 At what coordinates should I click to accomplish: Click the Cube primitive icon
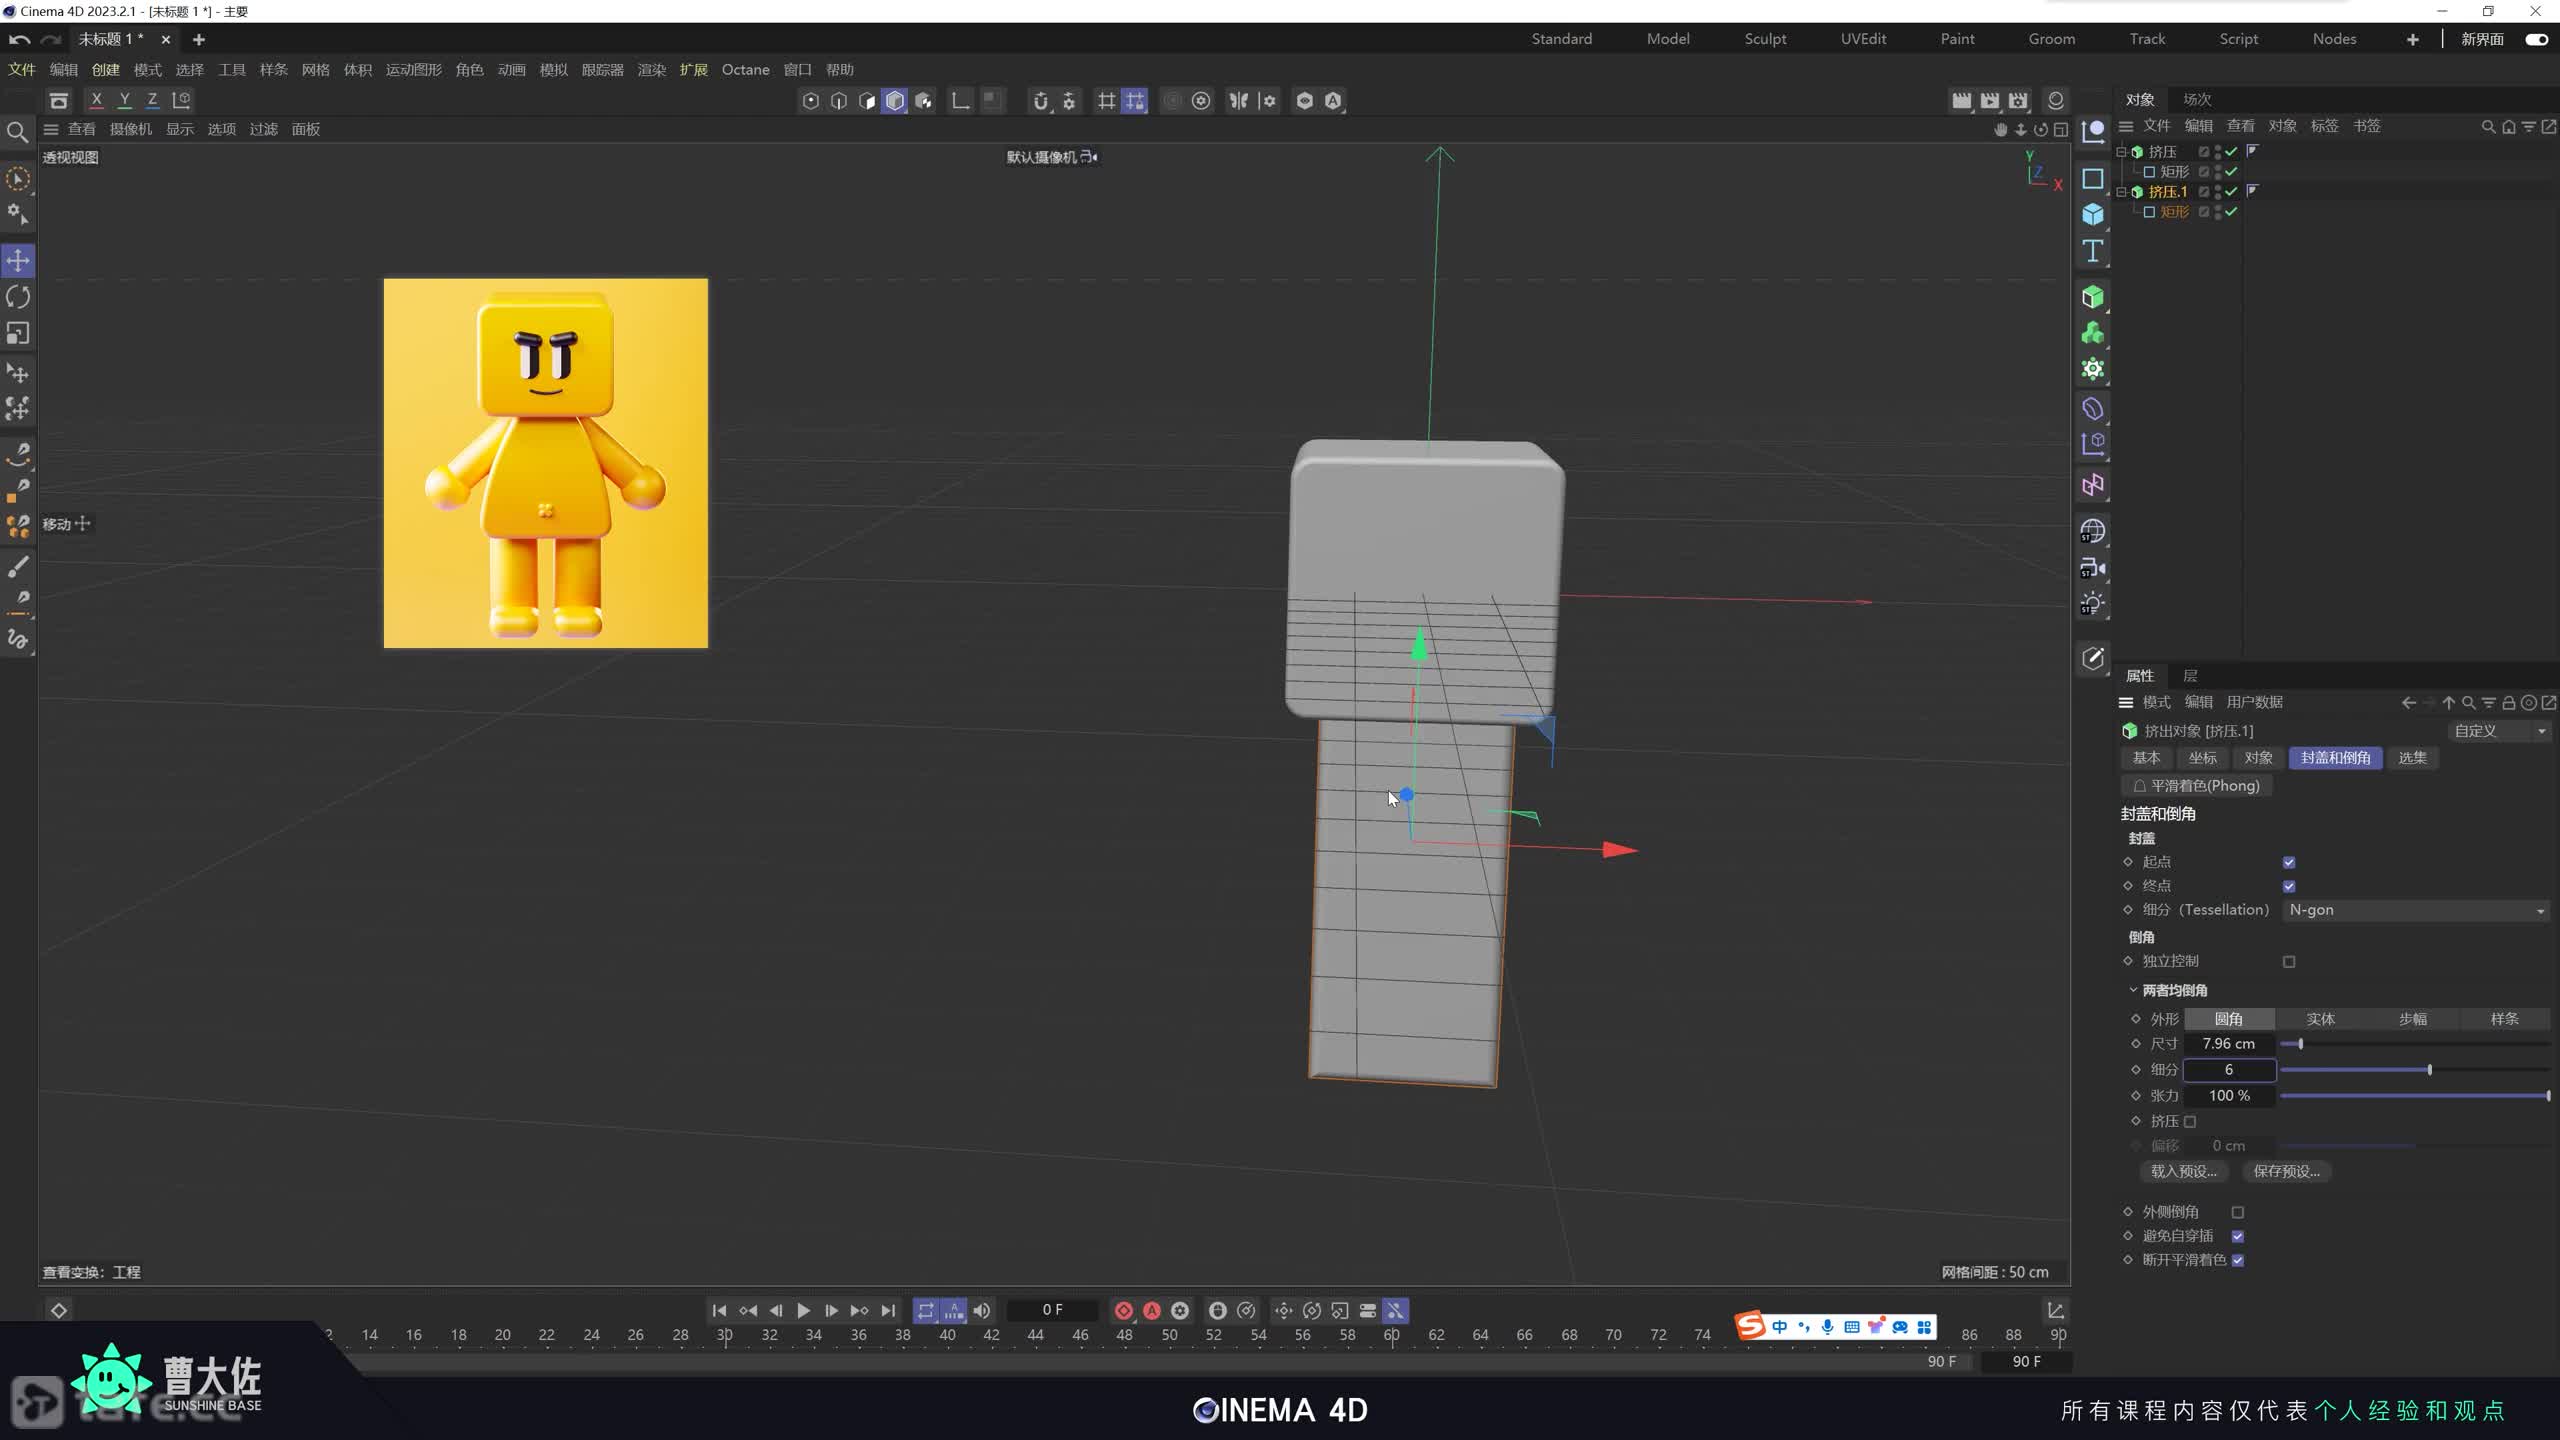[2093, 214]
